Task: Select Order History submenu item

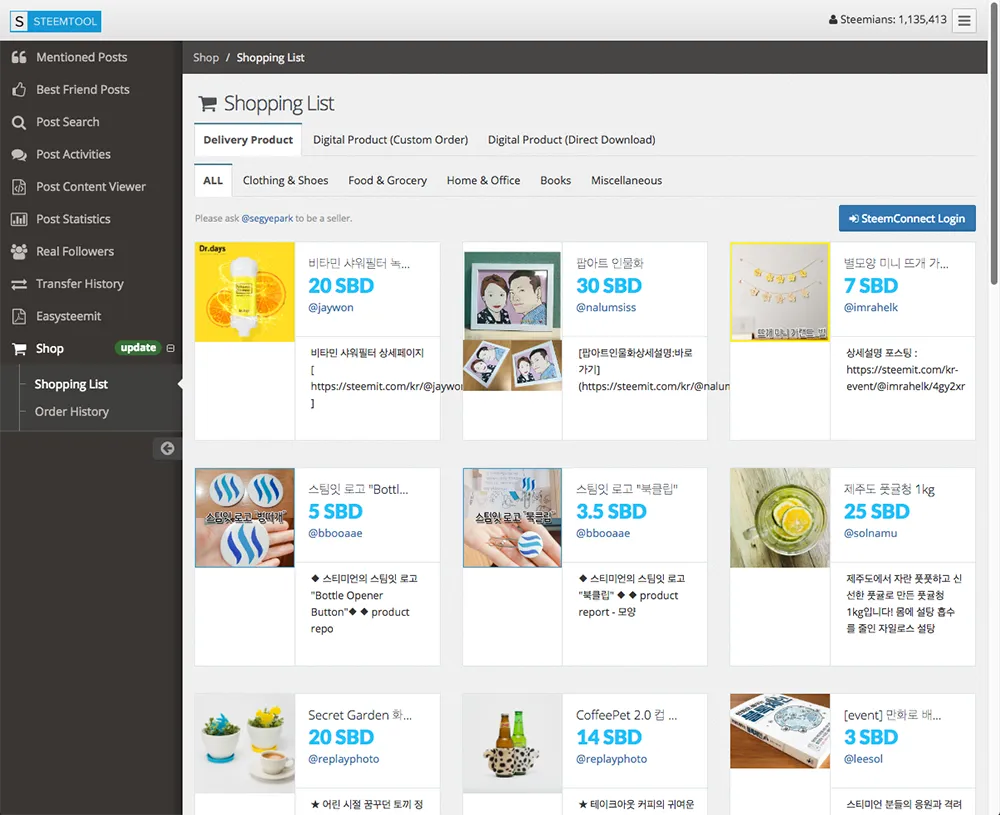Action: click(71, 411)
